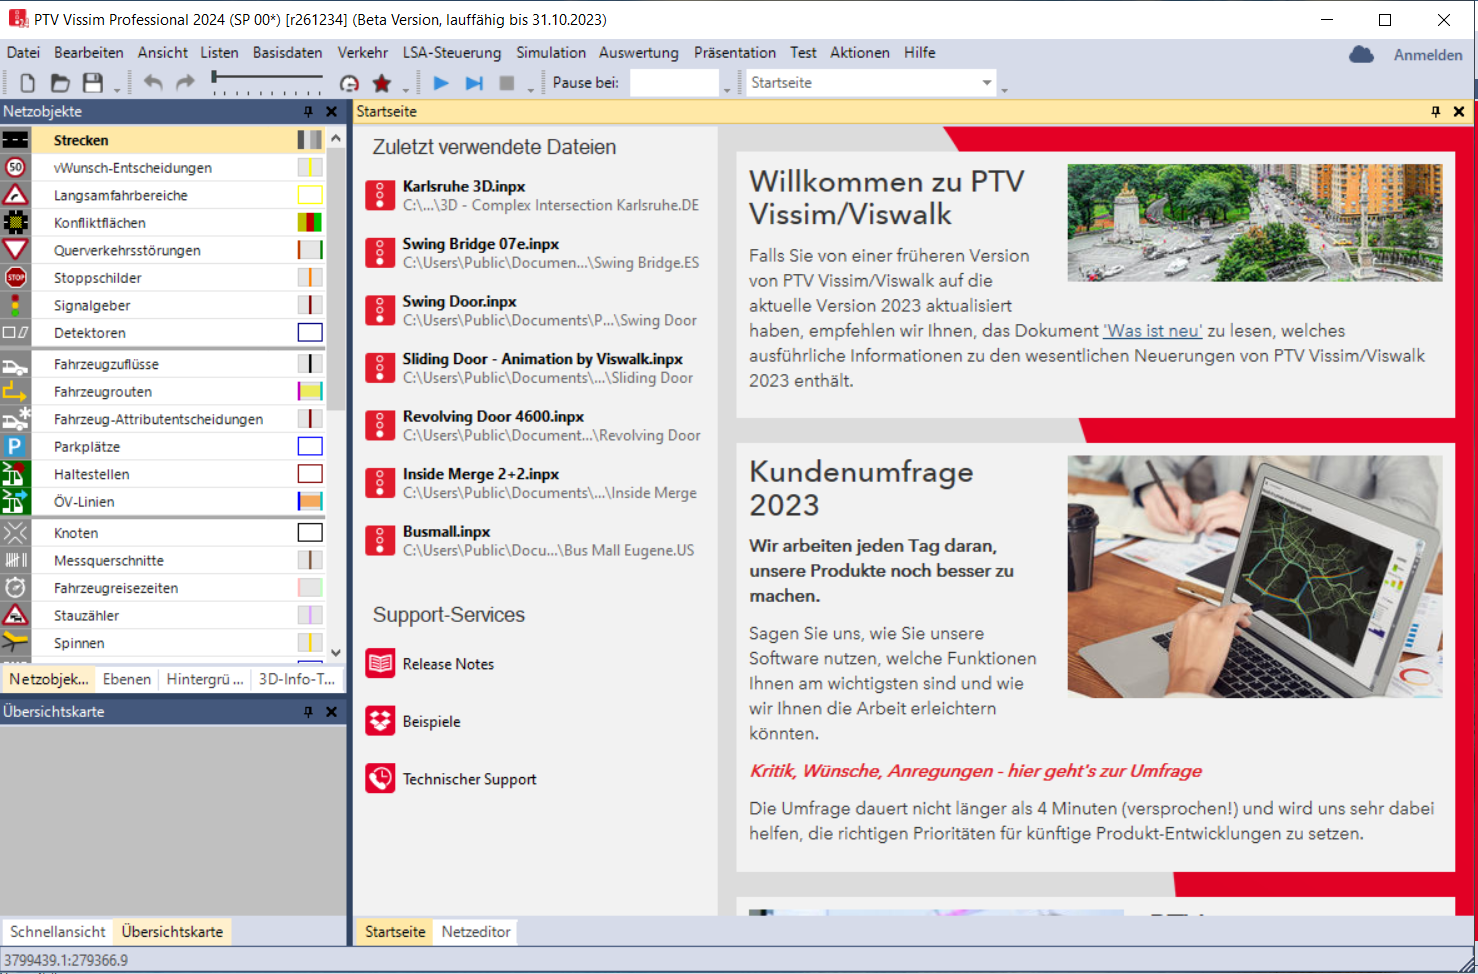1478x974 pixels.
Task: Switch to the Ebenen tab
Action: (x=127, y=679)
